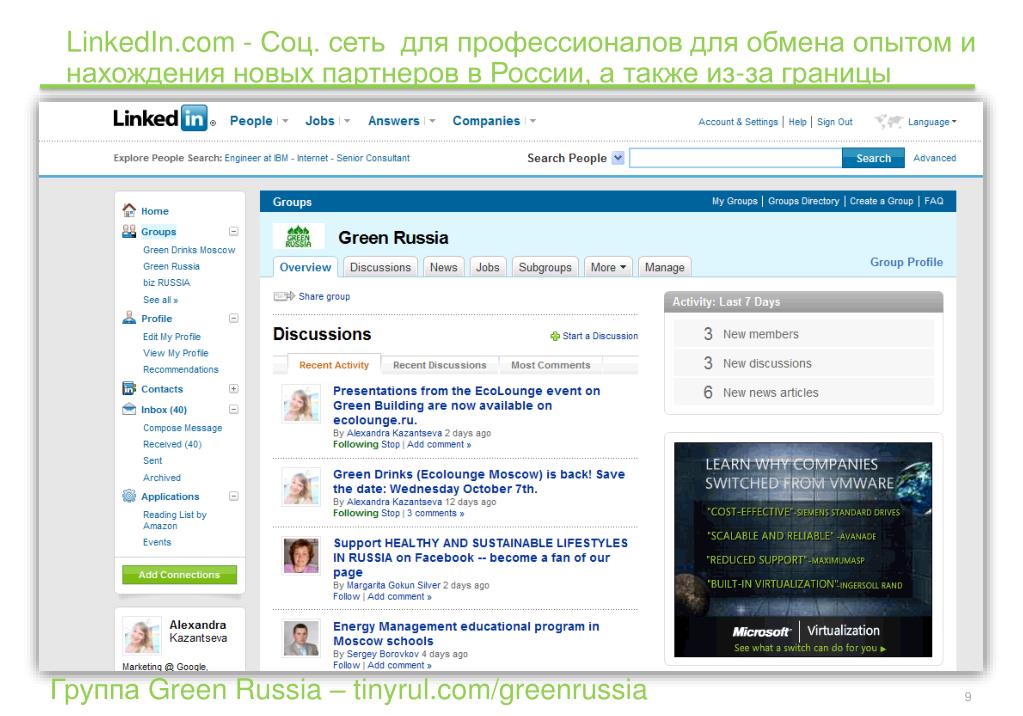Collapse the Applications sidebar section

(234, 496)
